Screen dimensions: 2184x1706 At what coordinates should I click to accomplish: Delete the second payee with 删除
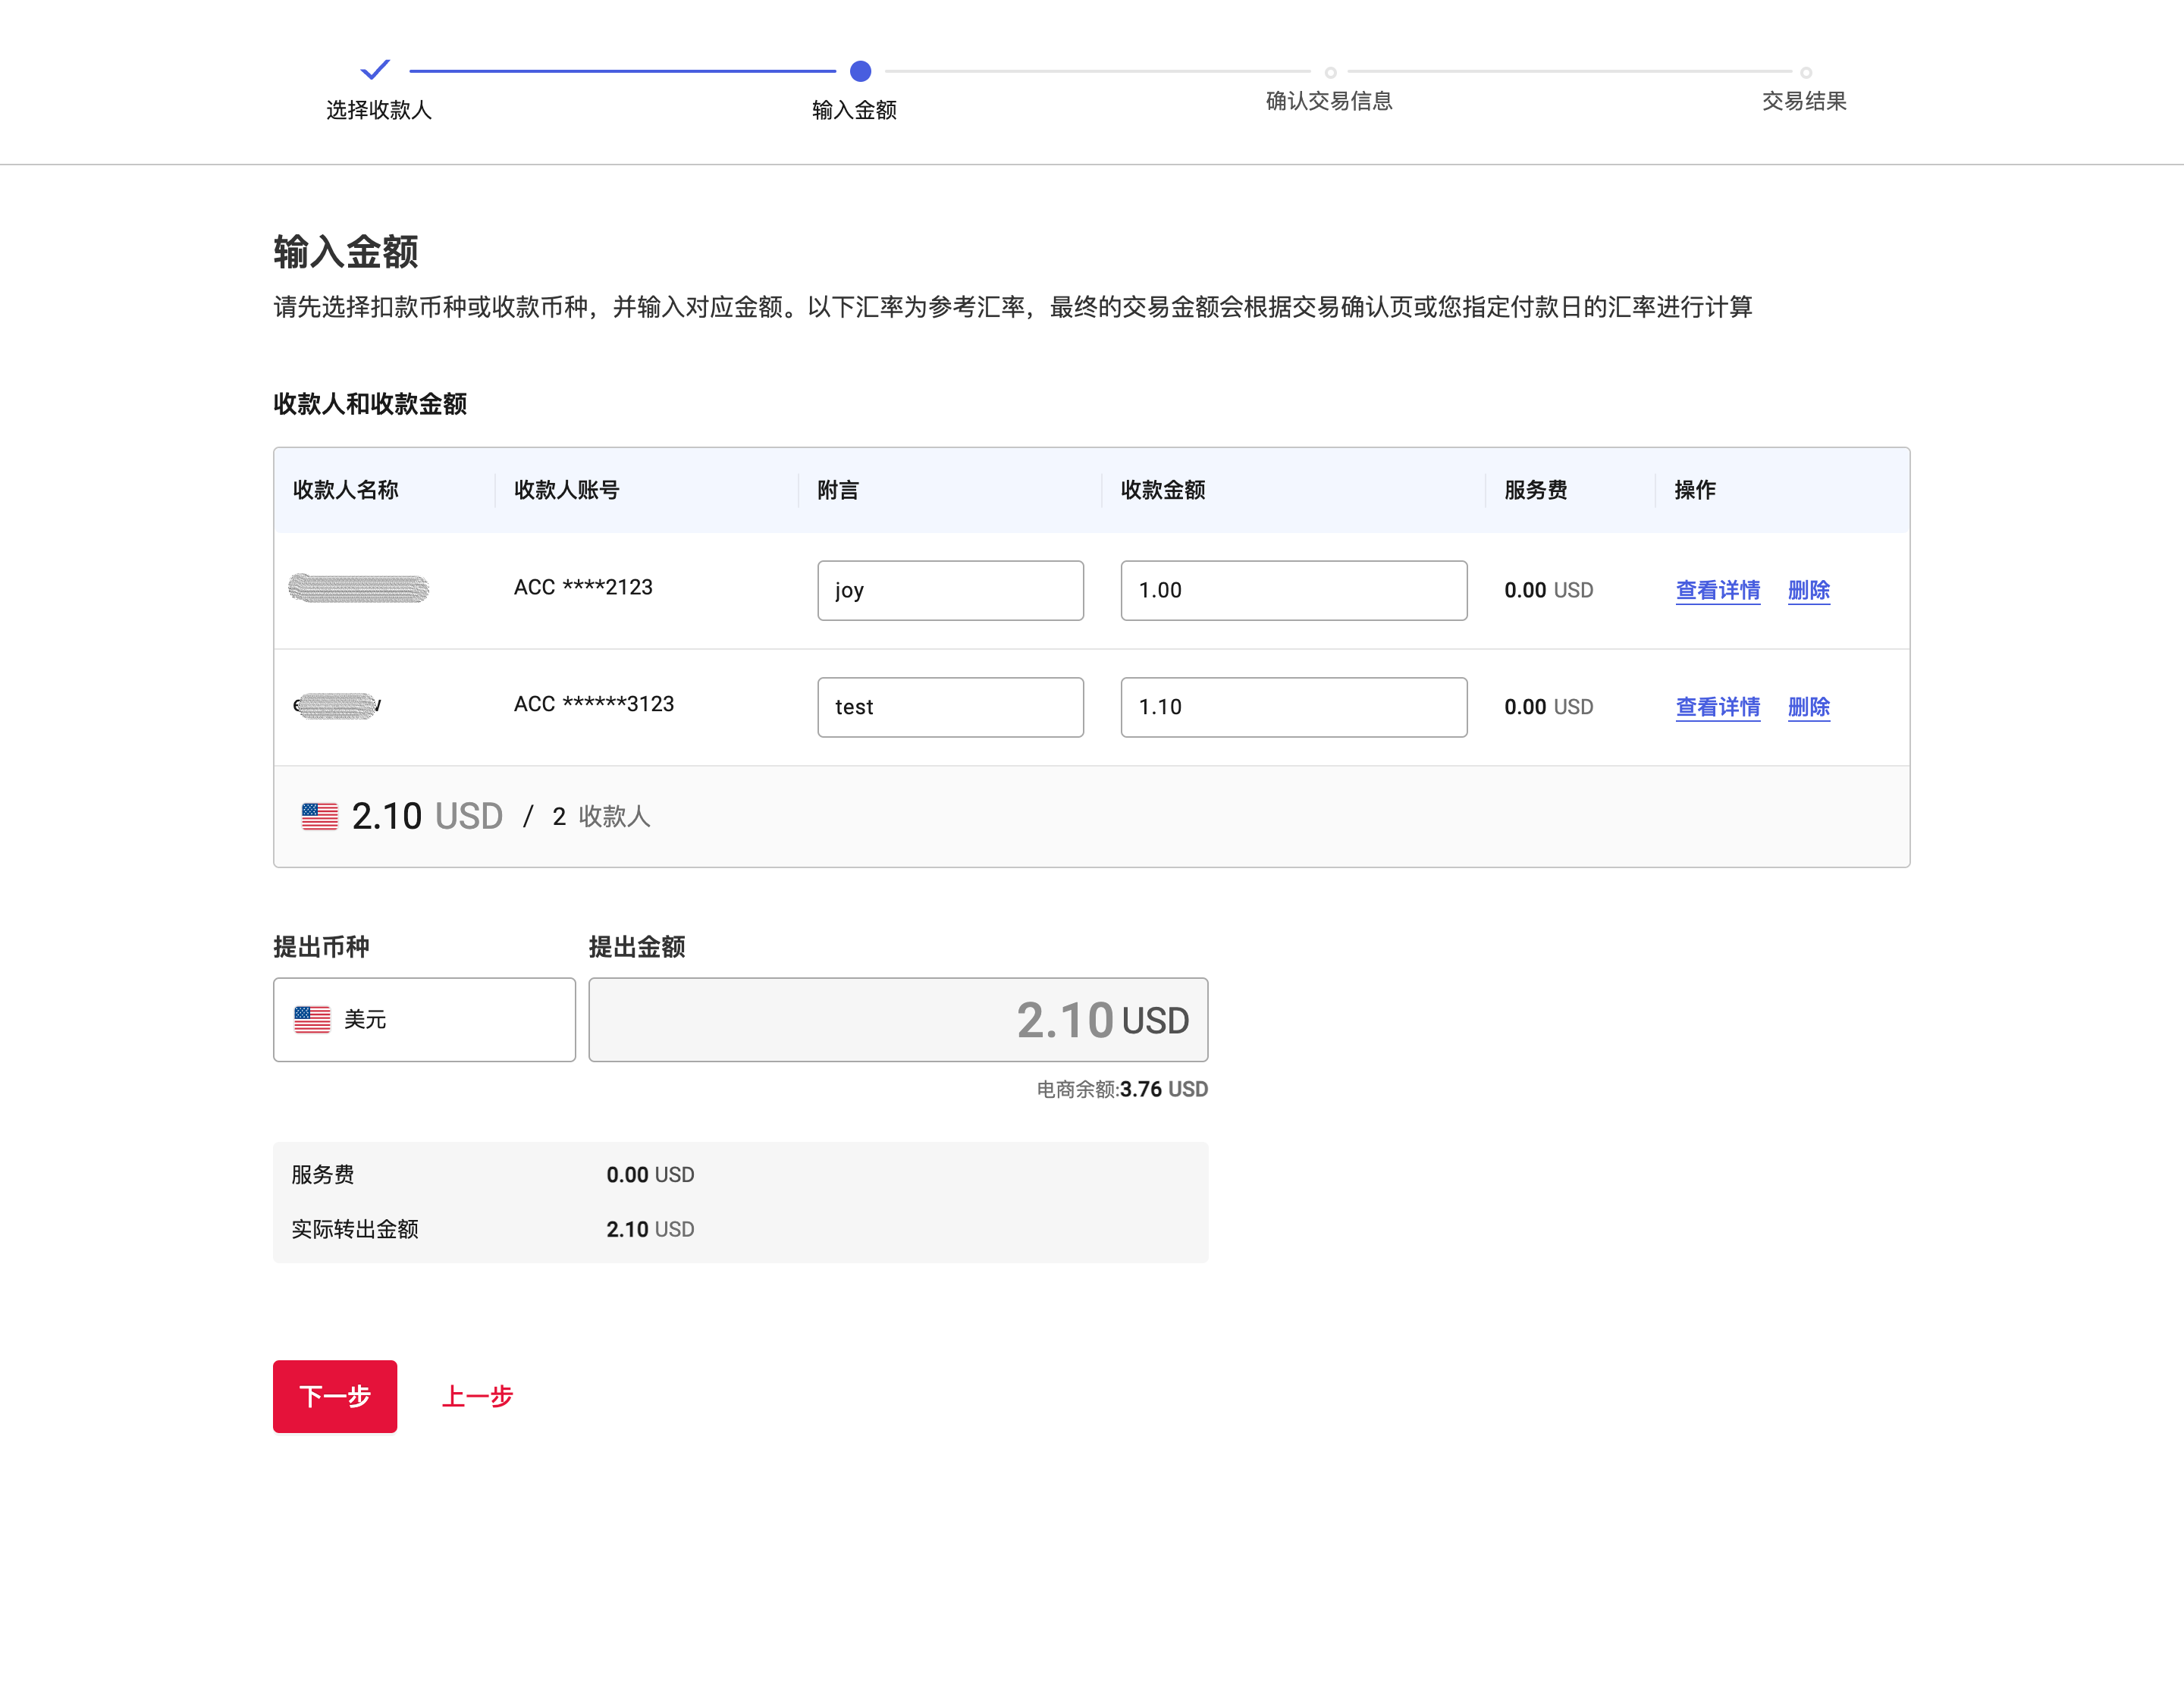coord(1808,707)
